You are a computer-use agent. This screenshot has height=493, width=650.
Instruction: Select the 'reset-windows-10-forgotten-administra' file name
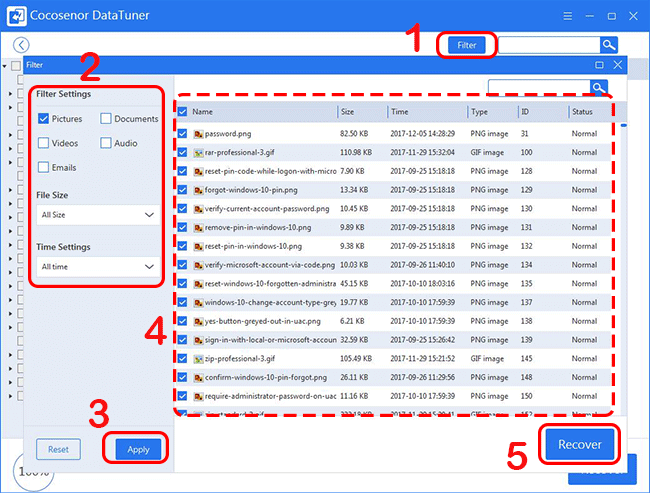(x=270, y=284)
